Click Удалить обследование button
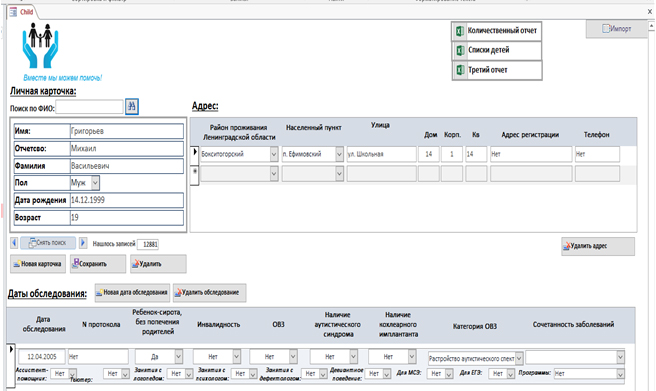This screenshot has width=656, height=391. point(210,293)
